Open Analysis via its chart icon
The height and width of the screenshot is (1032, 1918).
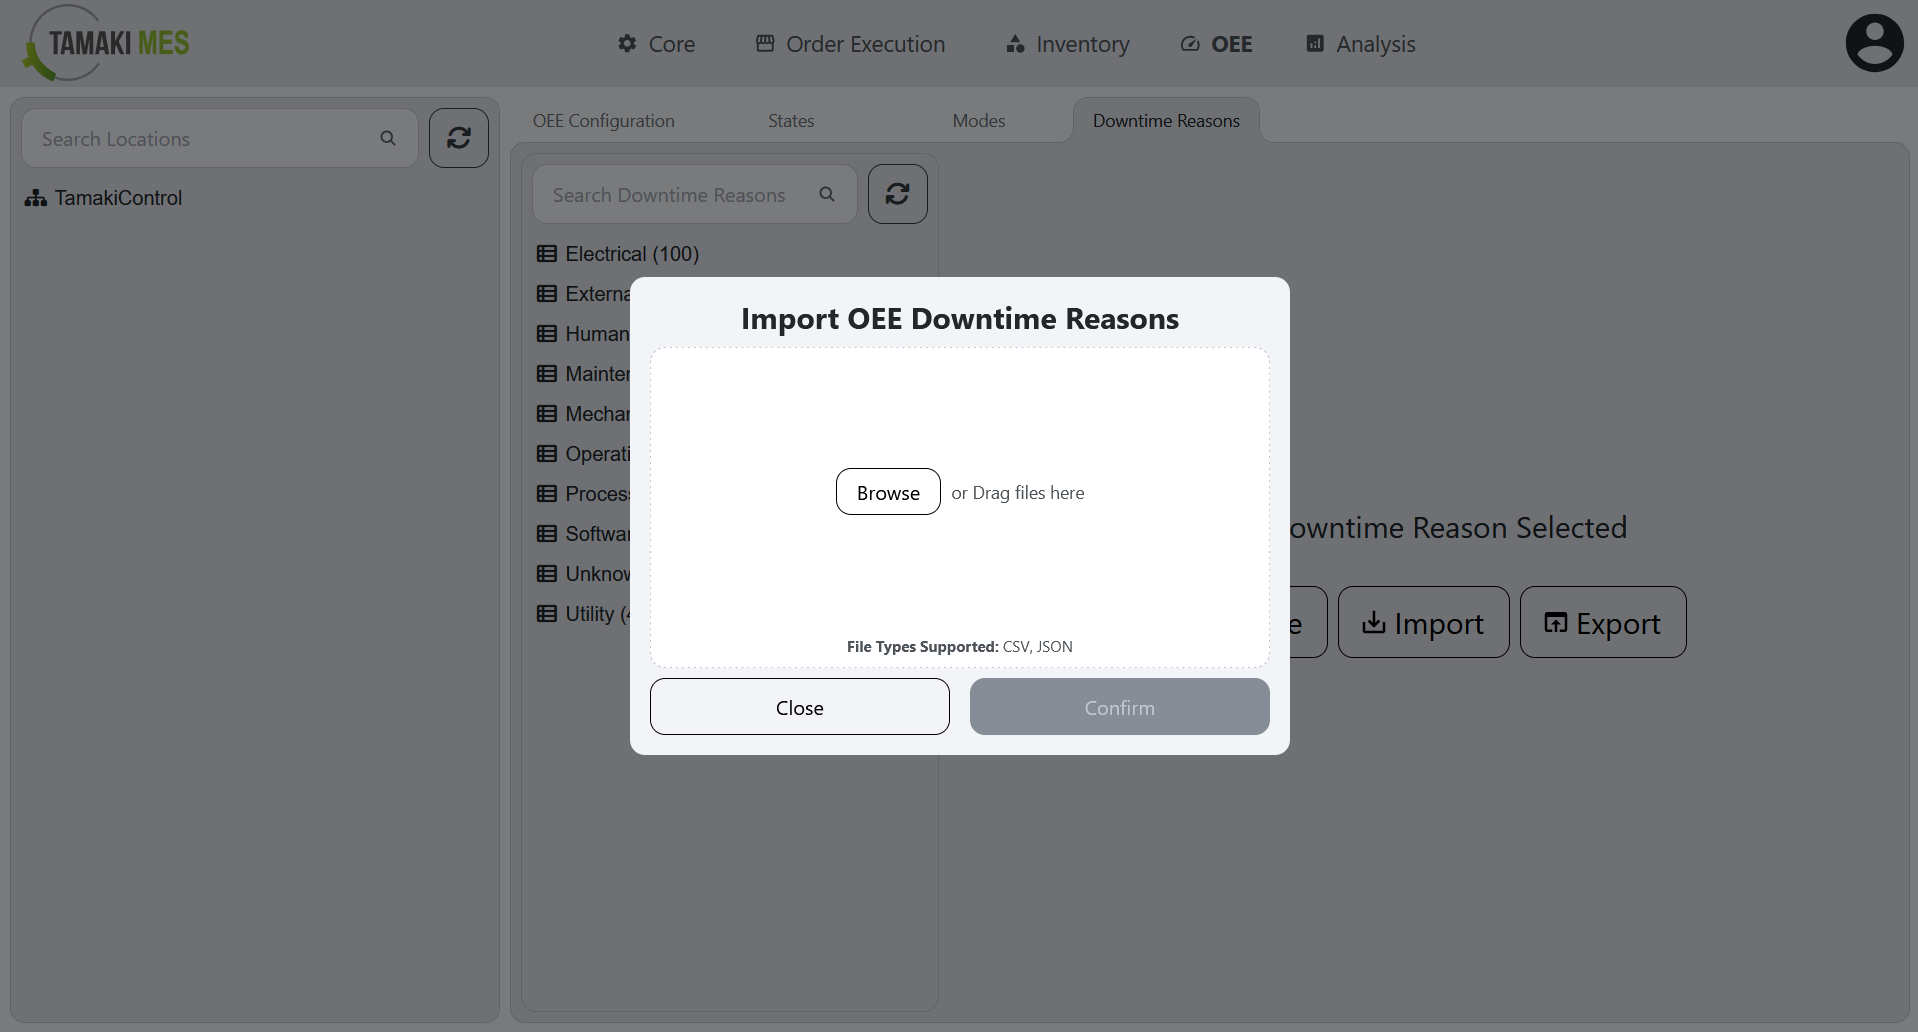1315,44
